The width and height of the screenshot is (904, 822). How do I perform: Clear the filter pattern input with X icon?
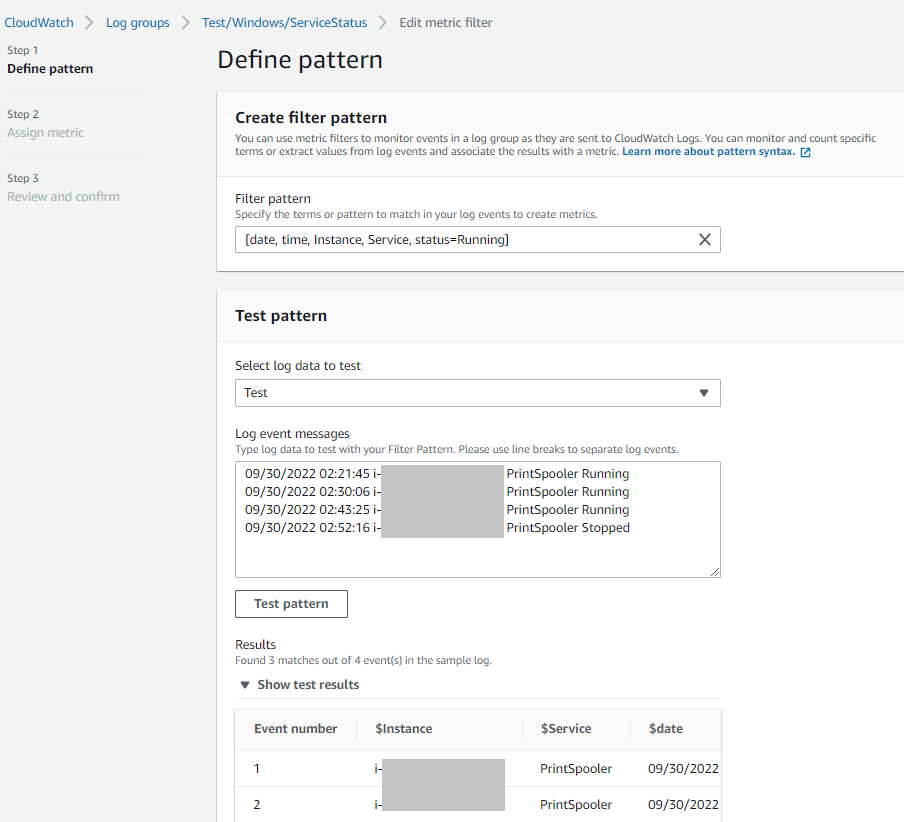coord(705,239)
